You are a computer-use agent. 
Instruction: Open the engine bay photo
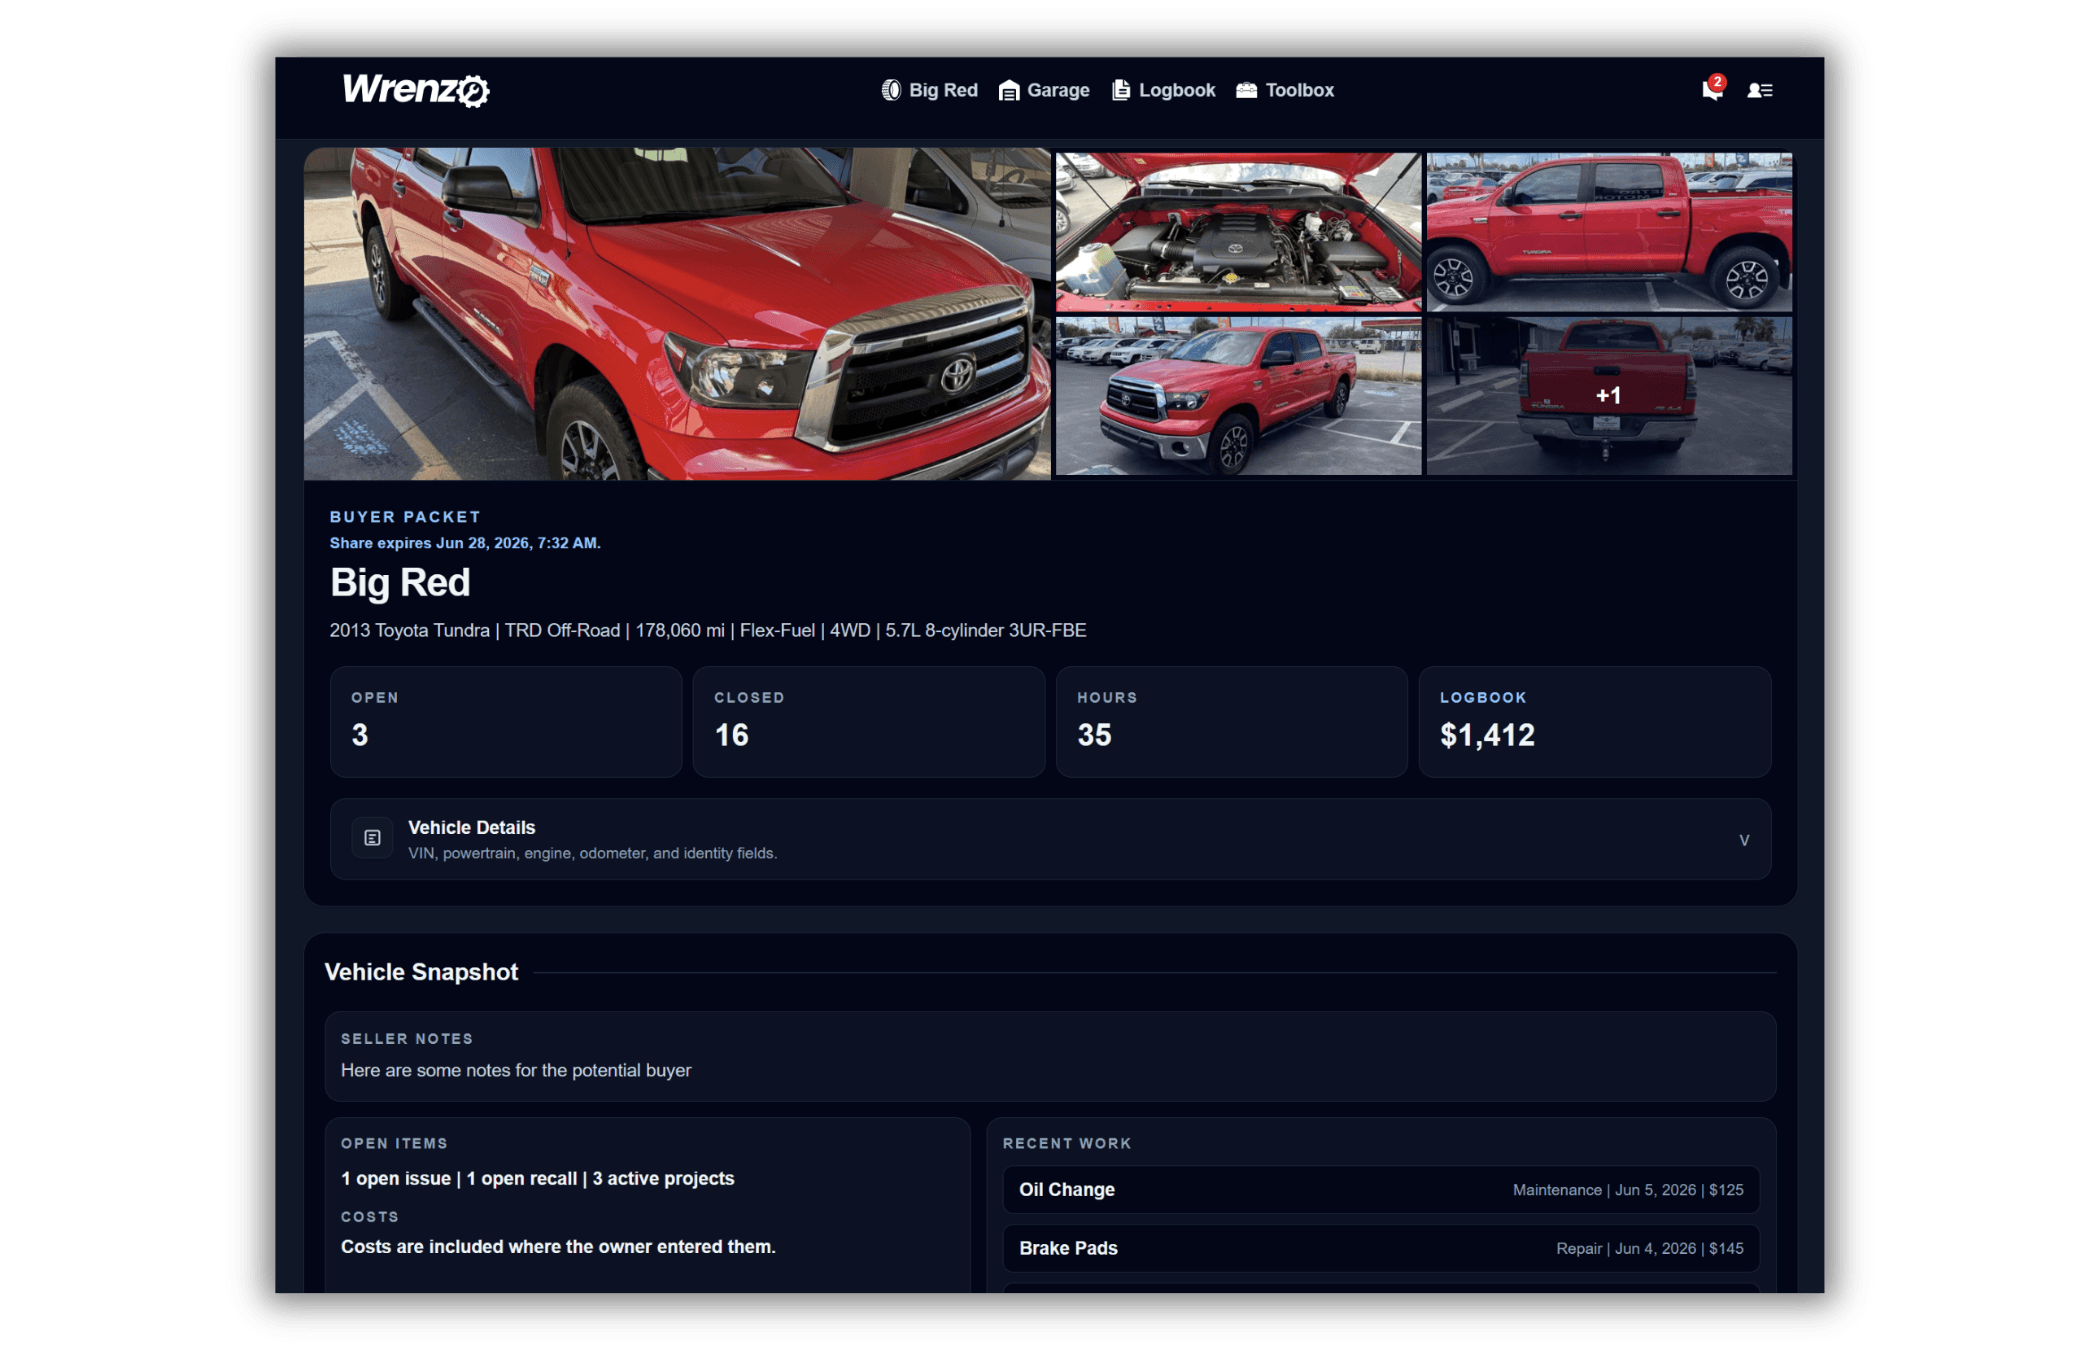point(1238,232)
